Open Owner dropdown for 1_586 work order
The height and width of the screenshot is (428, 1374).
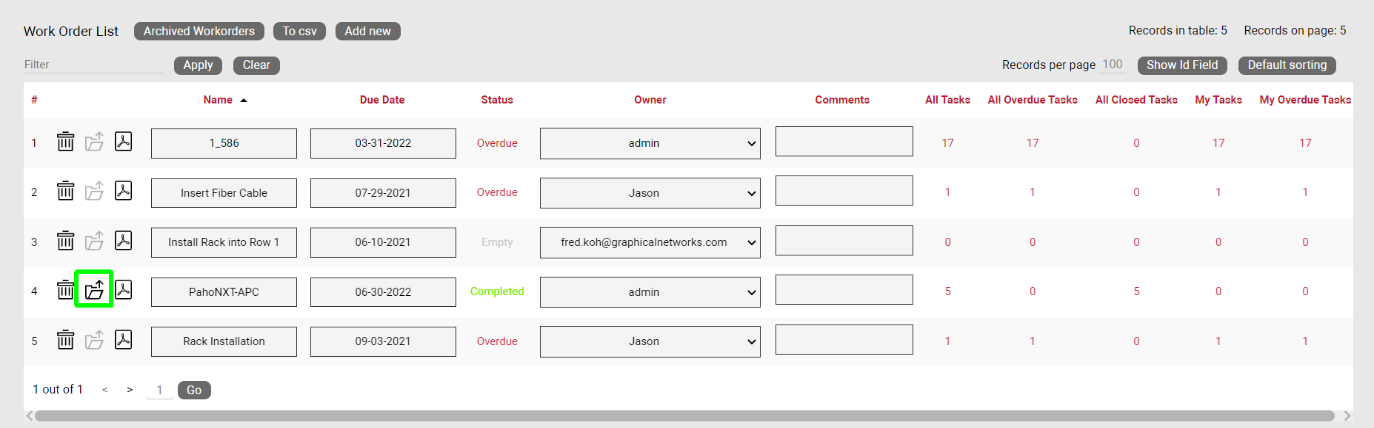coord(650,143)
